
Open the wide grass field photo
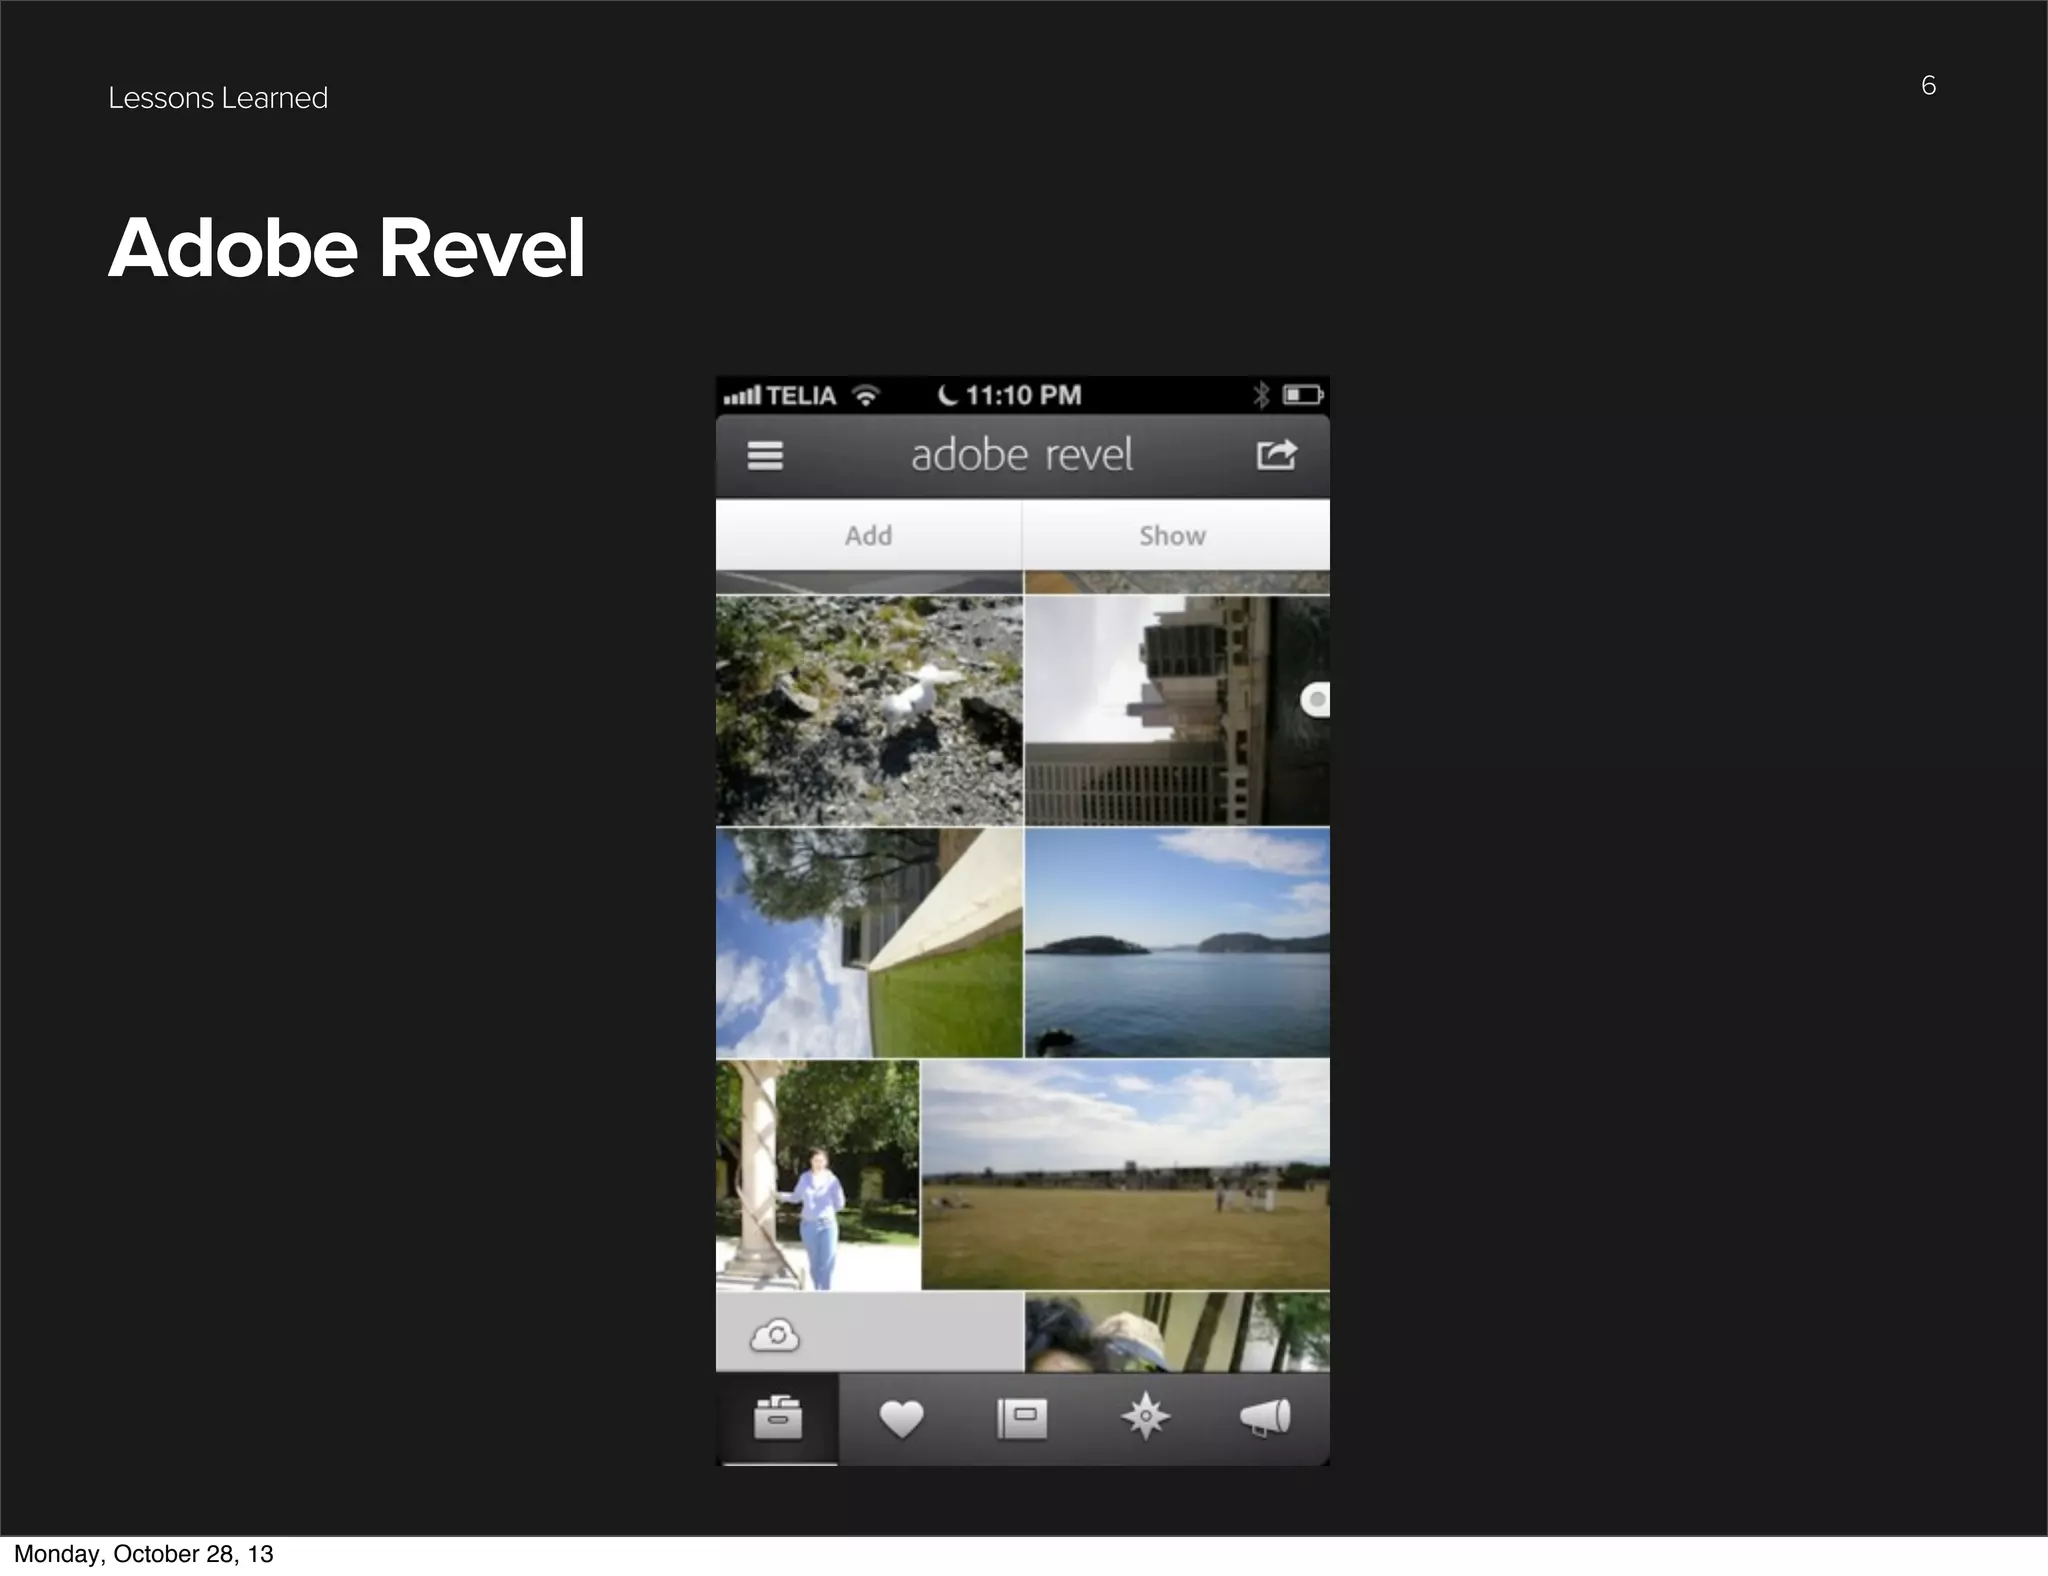click(x=1126, y=1175)
